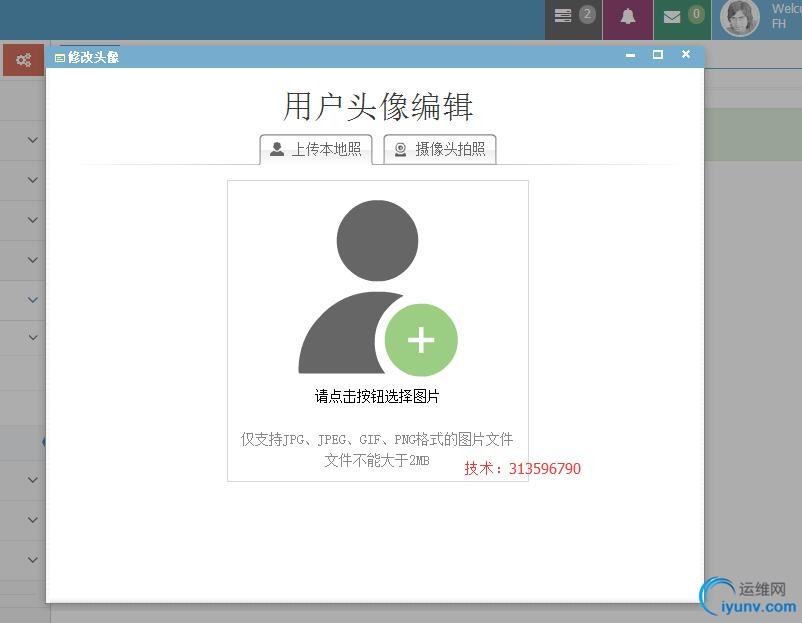The image size is (802, 623).
Task: Expand the bottommost left sidebar chevron
Action: 32,560
